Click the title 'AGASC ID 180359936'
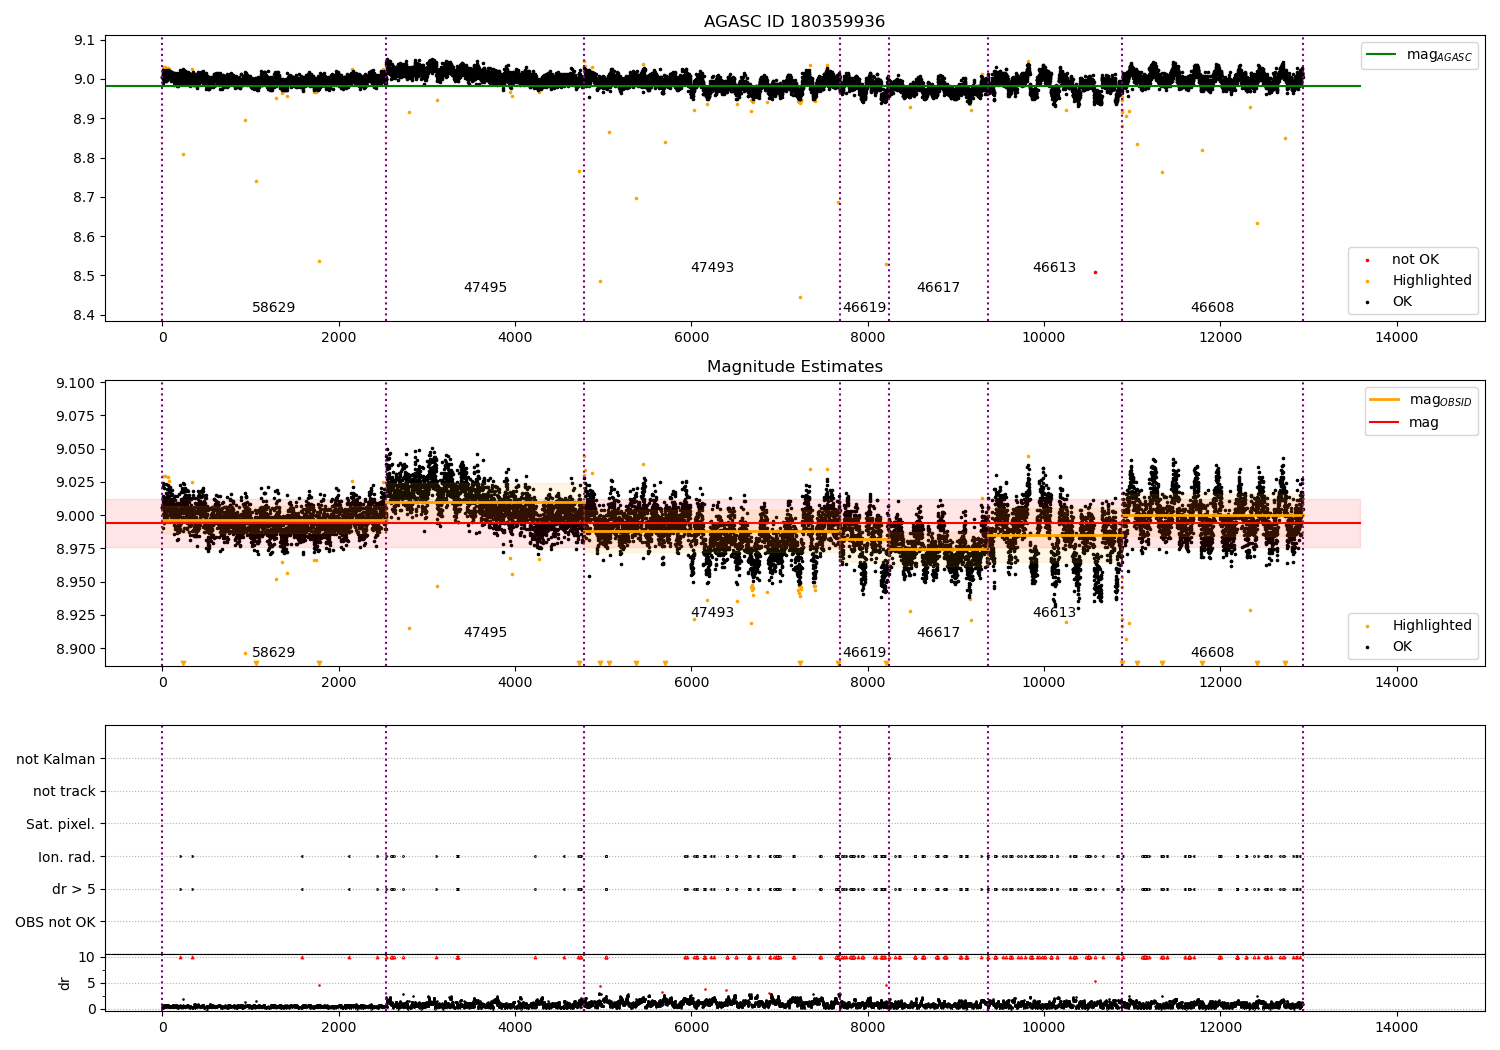 [x=794, y=22]
